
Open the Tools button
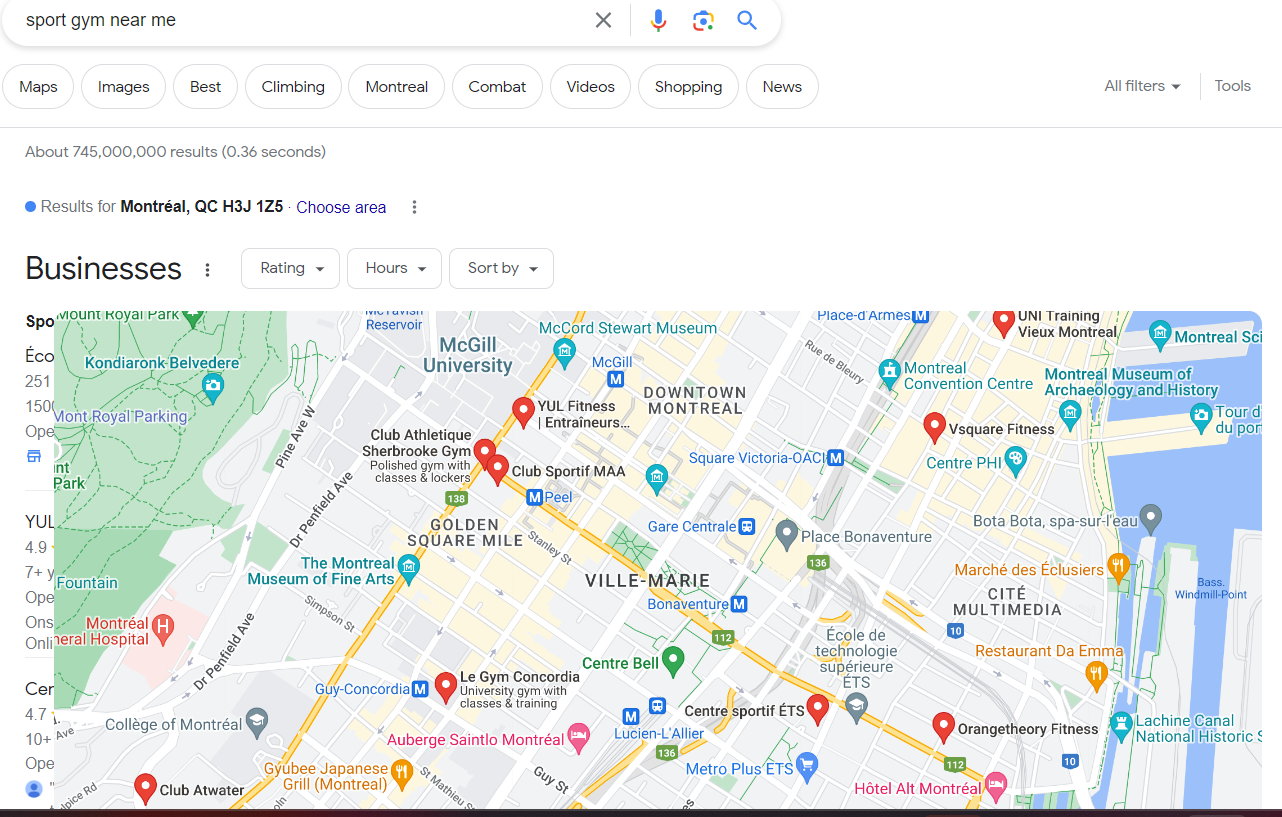1232,86
